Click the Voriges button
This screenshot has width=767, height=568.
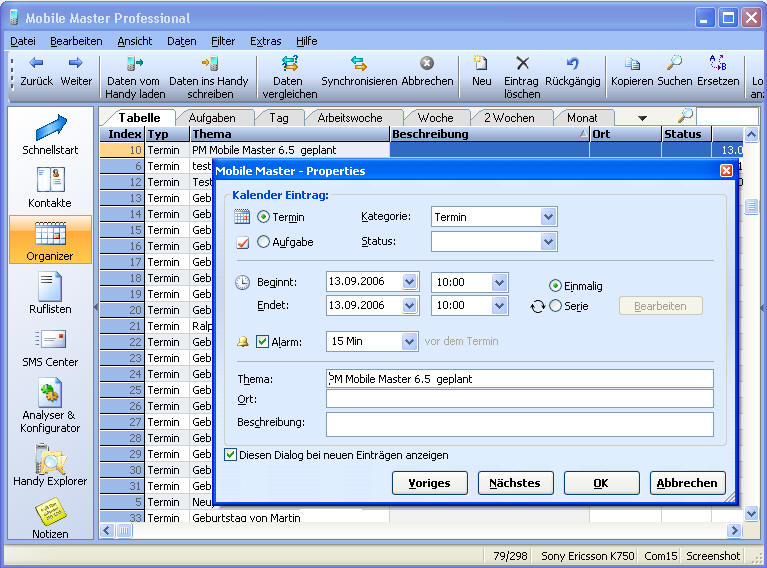click(429, 483)
